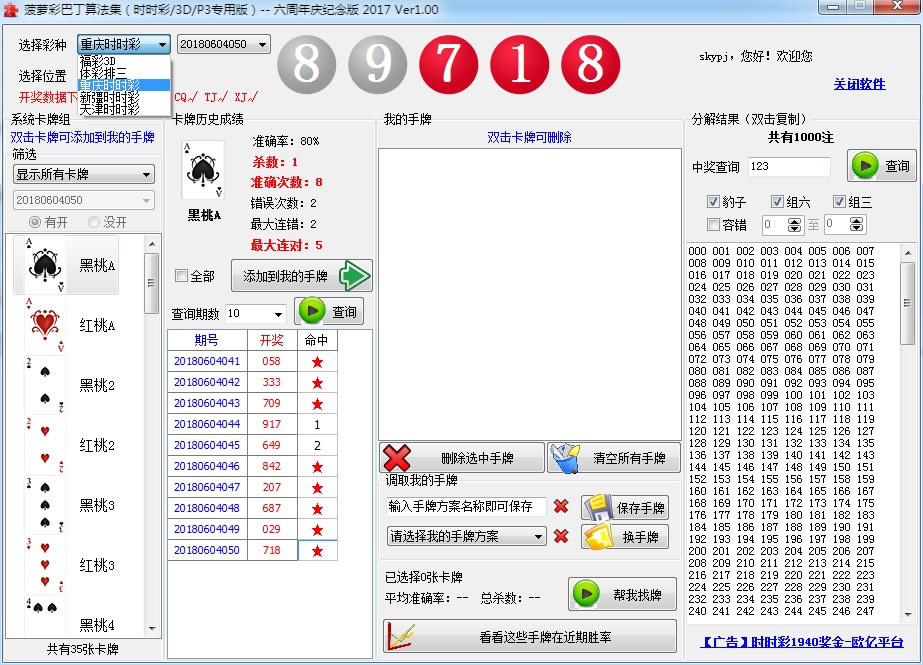The image size is (923, 665).
Task: Select 天津时时彩 in the dropdown list
Action: point(110,109)
